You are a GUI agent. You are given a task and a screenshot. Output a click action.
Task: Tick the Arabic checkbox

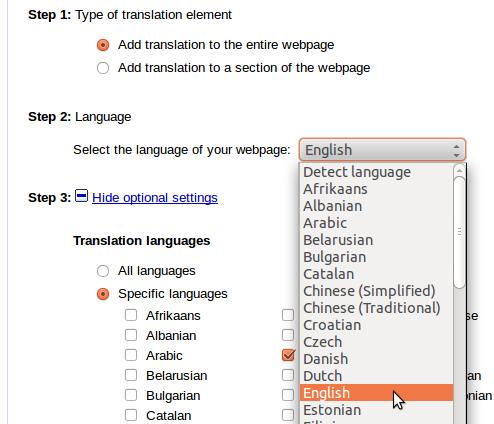click(131, 355)
